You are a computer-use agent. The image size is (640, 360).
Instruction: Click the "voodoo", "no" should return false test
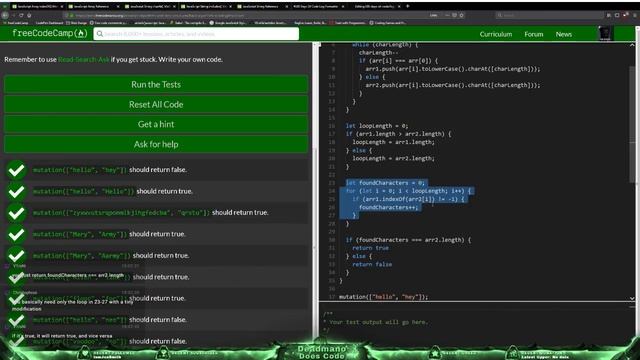(x=110, y=341)
